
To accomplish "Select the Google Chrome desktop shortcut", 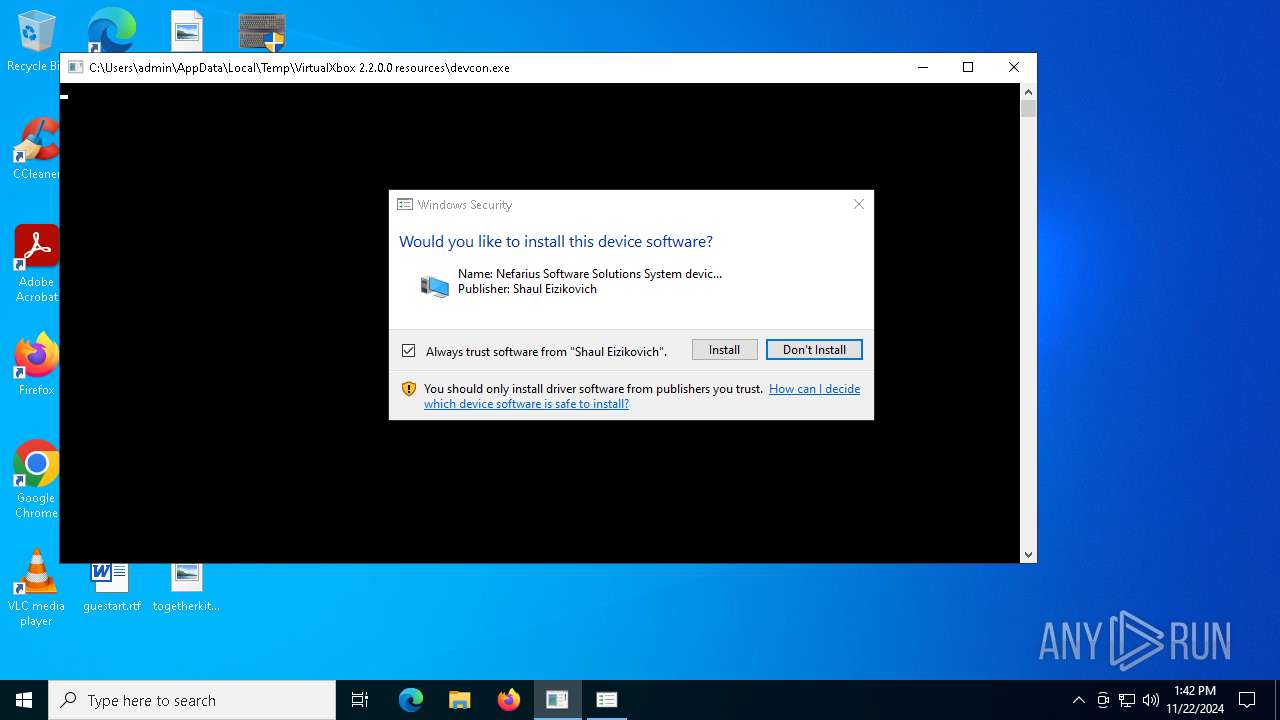I will 36,480.
